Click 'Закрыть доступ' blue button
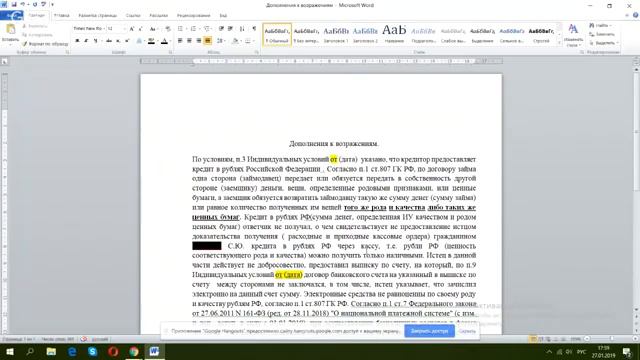 429,331
